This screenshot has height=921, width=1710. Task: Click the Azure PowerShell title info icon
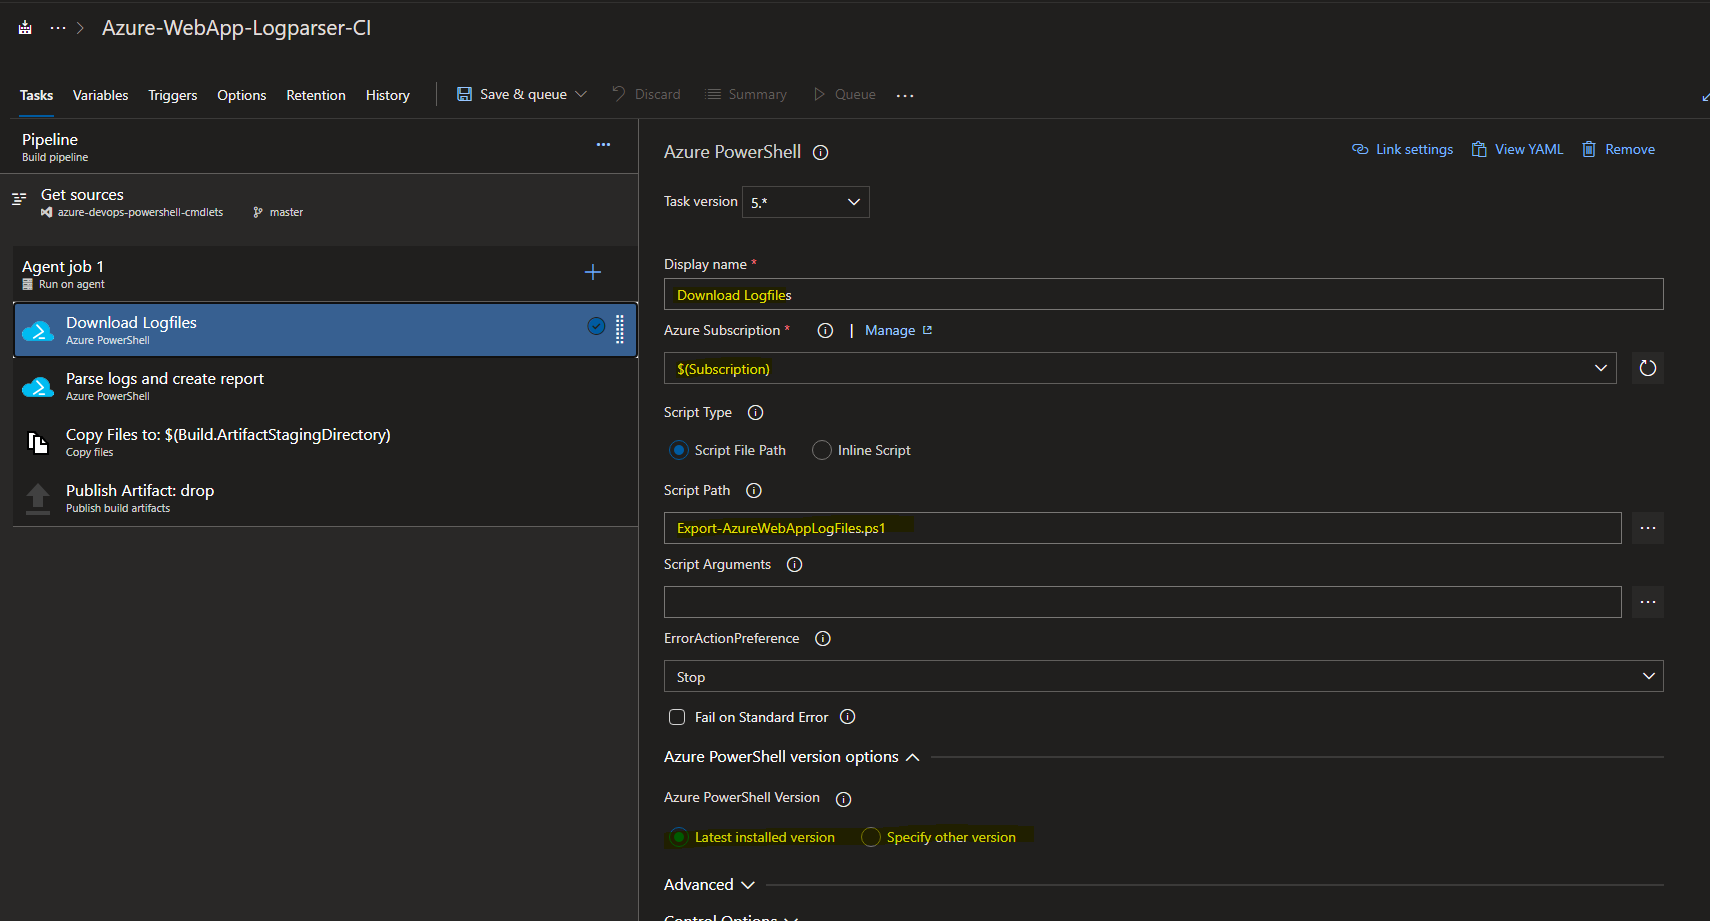821,153
